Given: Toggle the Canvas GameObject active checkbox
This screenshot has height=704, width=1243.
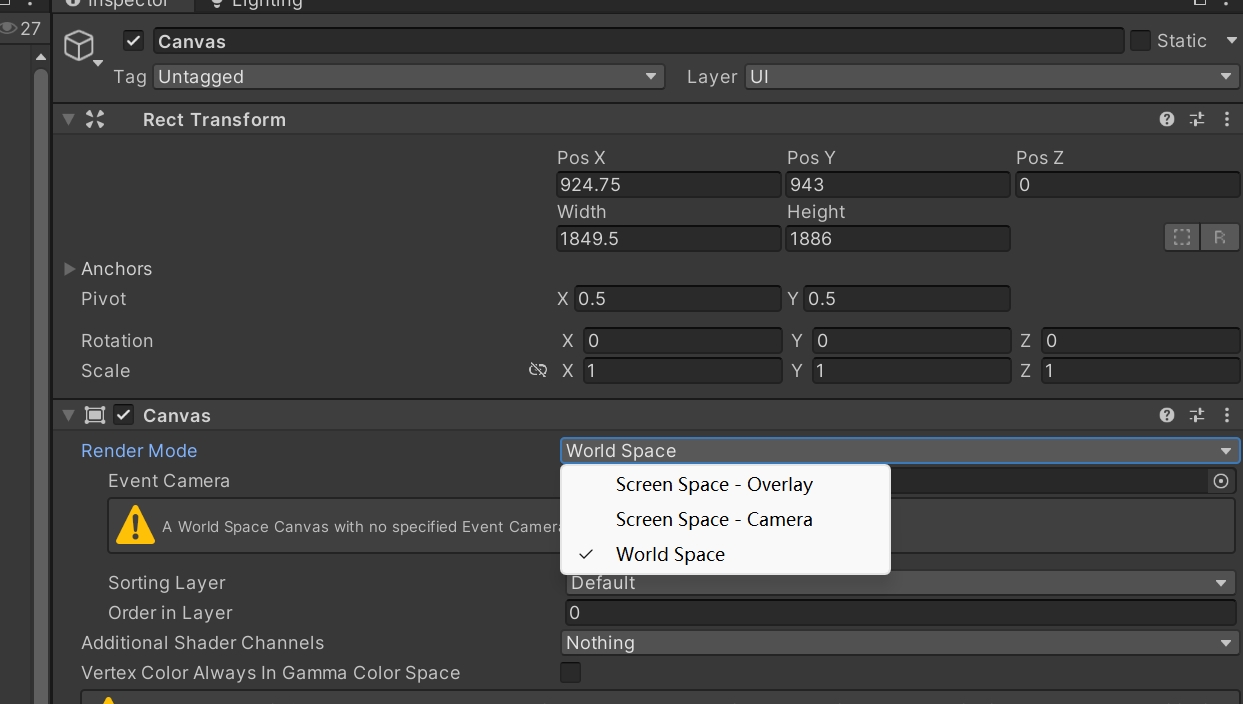Looking at the screenshot, I should point(133,41).
